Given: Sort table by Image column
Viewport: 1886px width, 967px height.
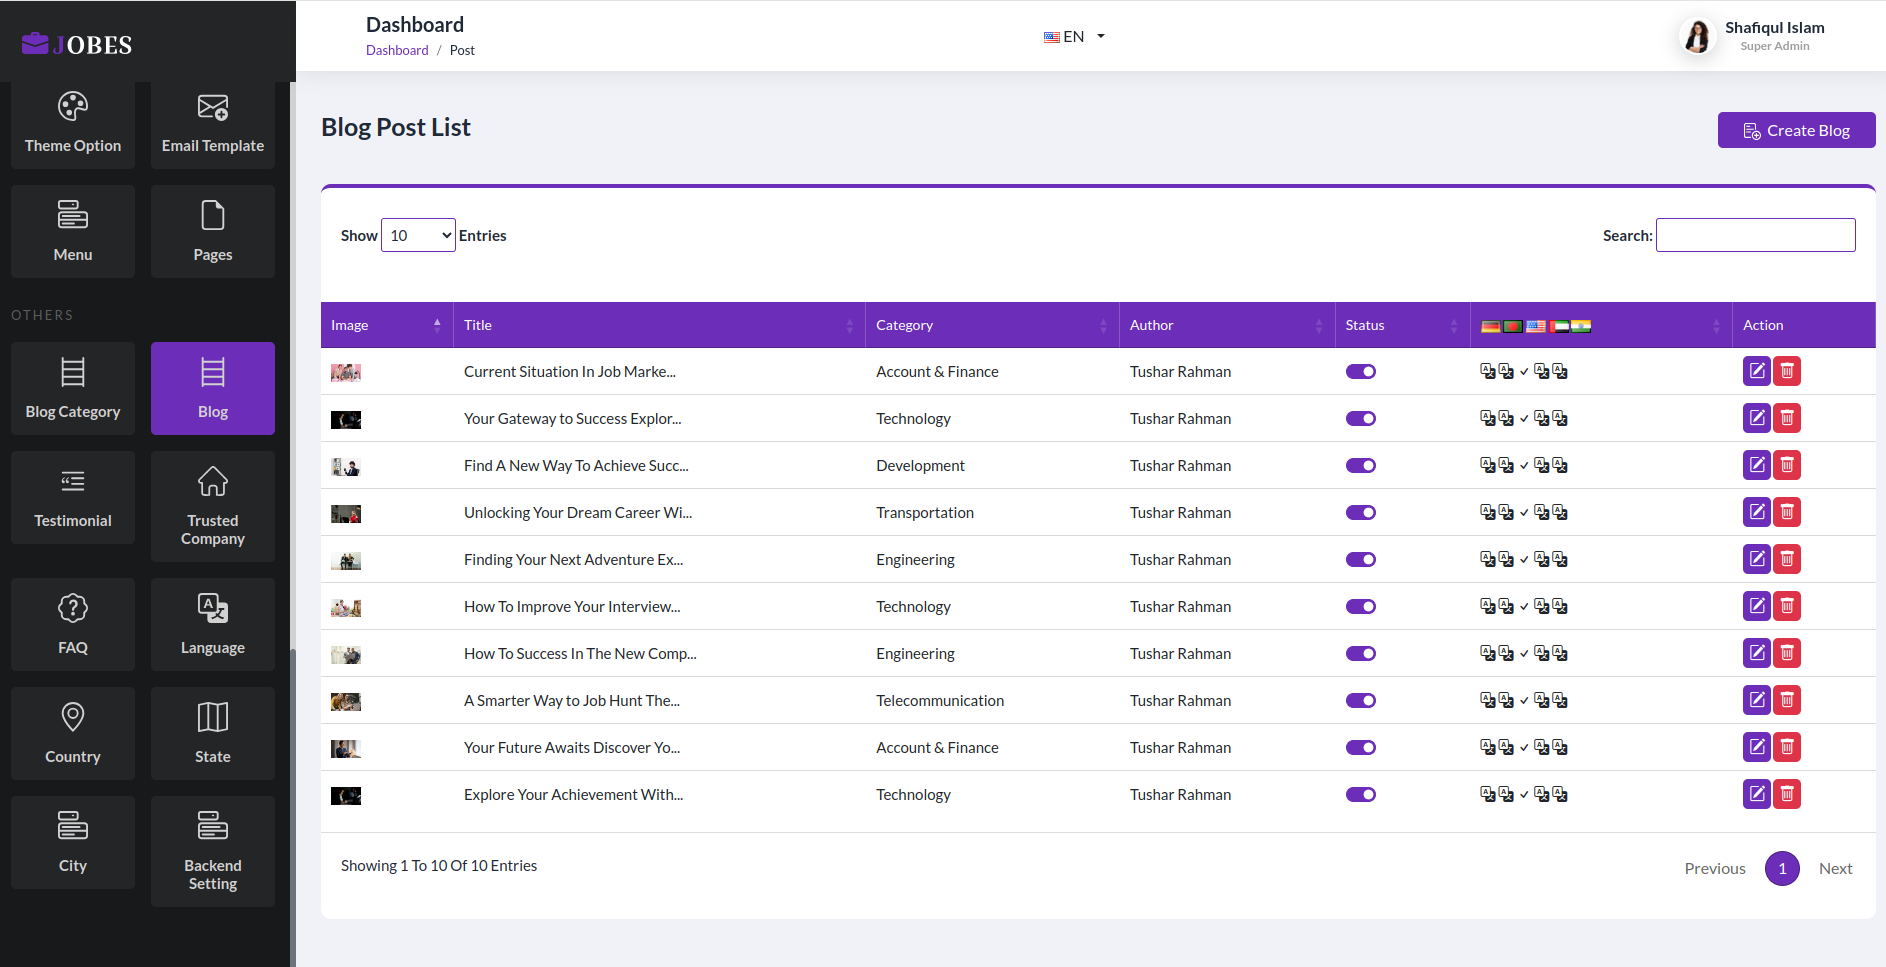Looking at the screenshot, I should 387,325.
